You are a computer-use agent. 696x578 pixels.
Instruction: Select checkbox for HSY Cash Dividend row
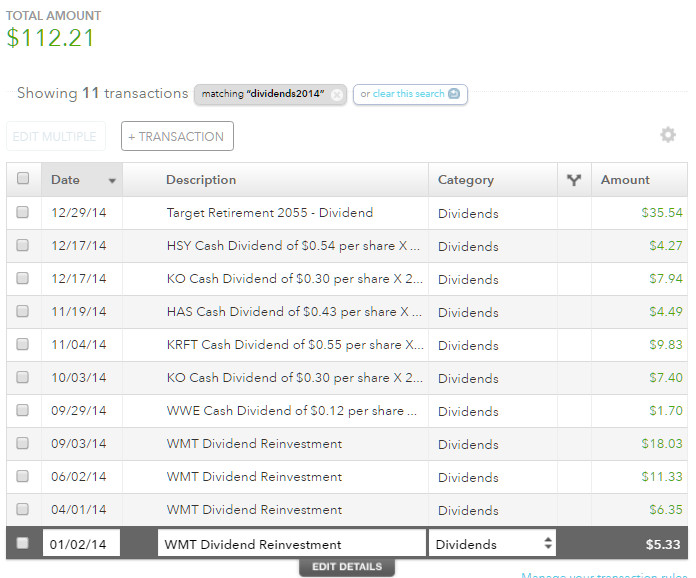click(x=23, y=245)
